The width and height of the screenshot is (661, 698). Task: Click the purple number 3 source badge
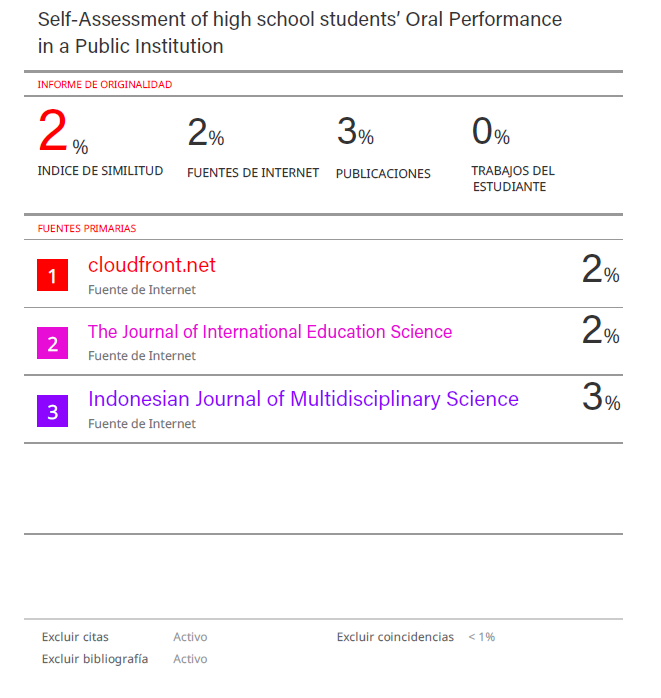tap(52, 411)
